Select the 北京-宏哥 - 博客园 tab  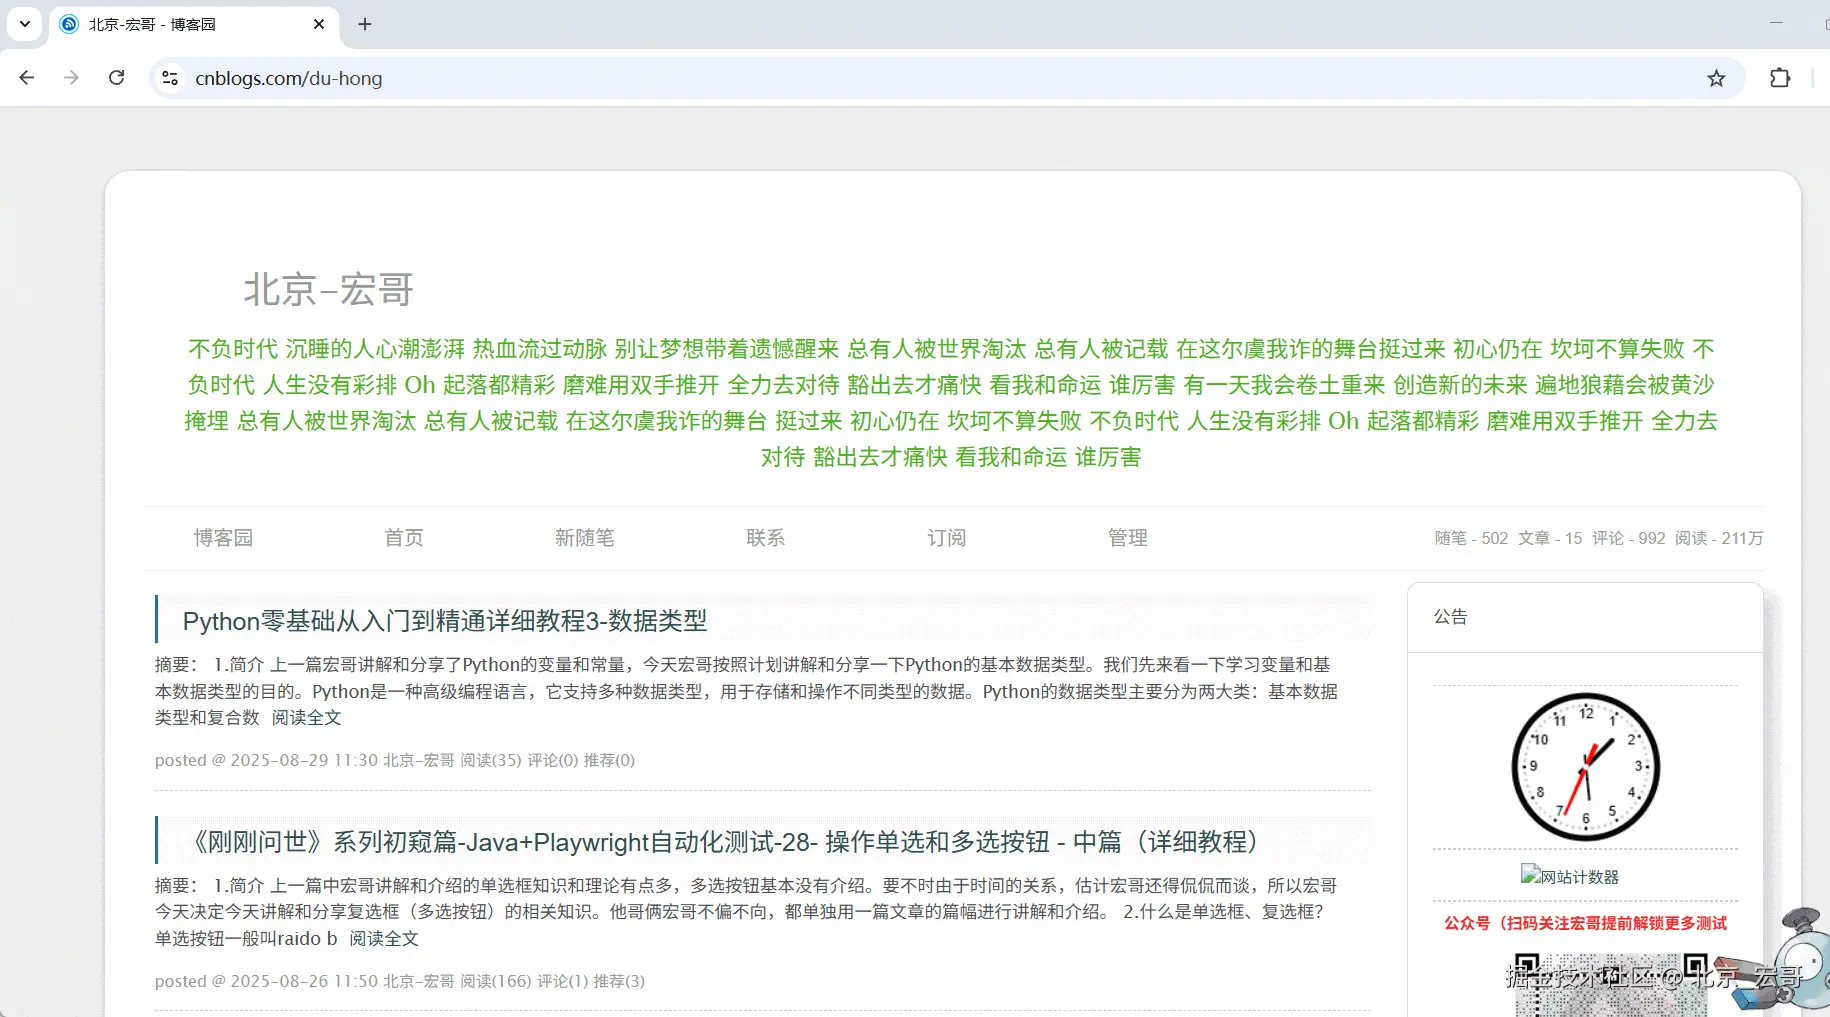click(x=194, y=24)
